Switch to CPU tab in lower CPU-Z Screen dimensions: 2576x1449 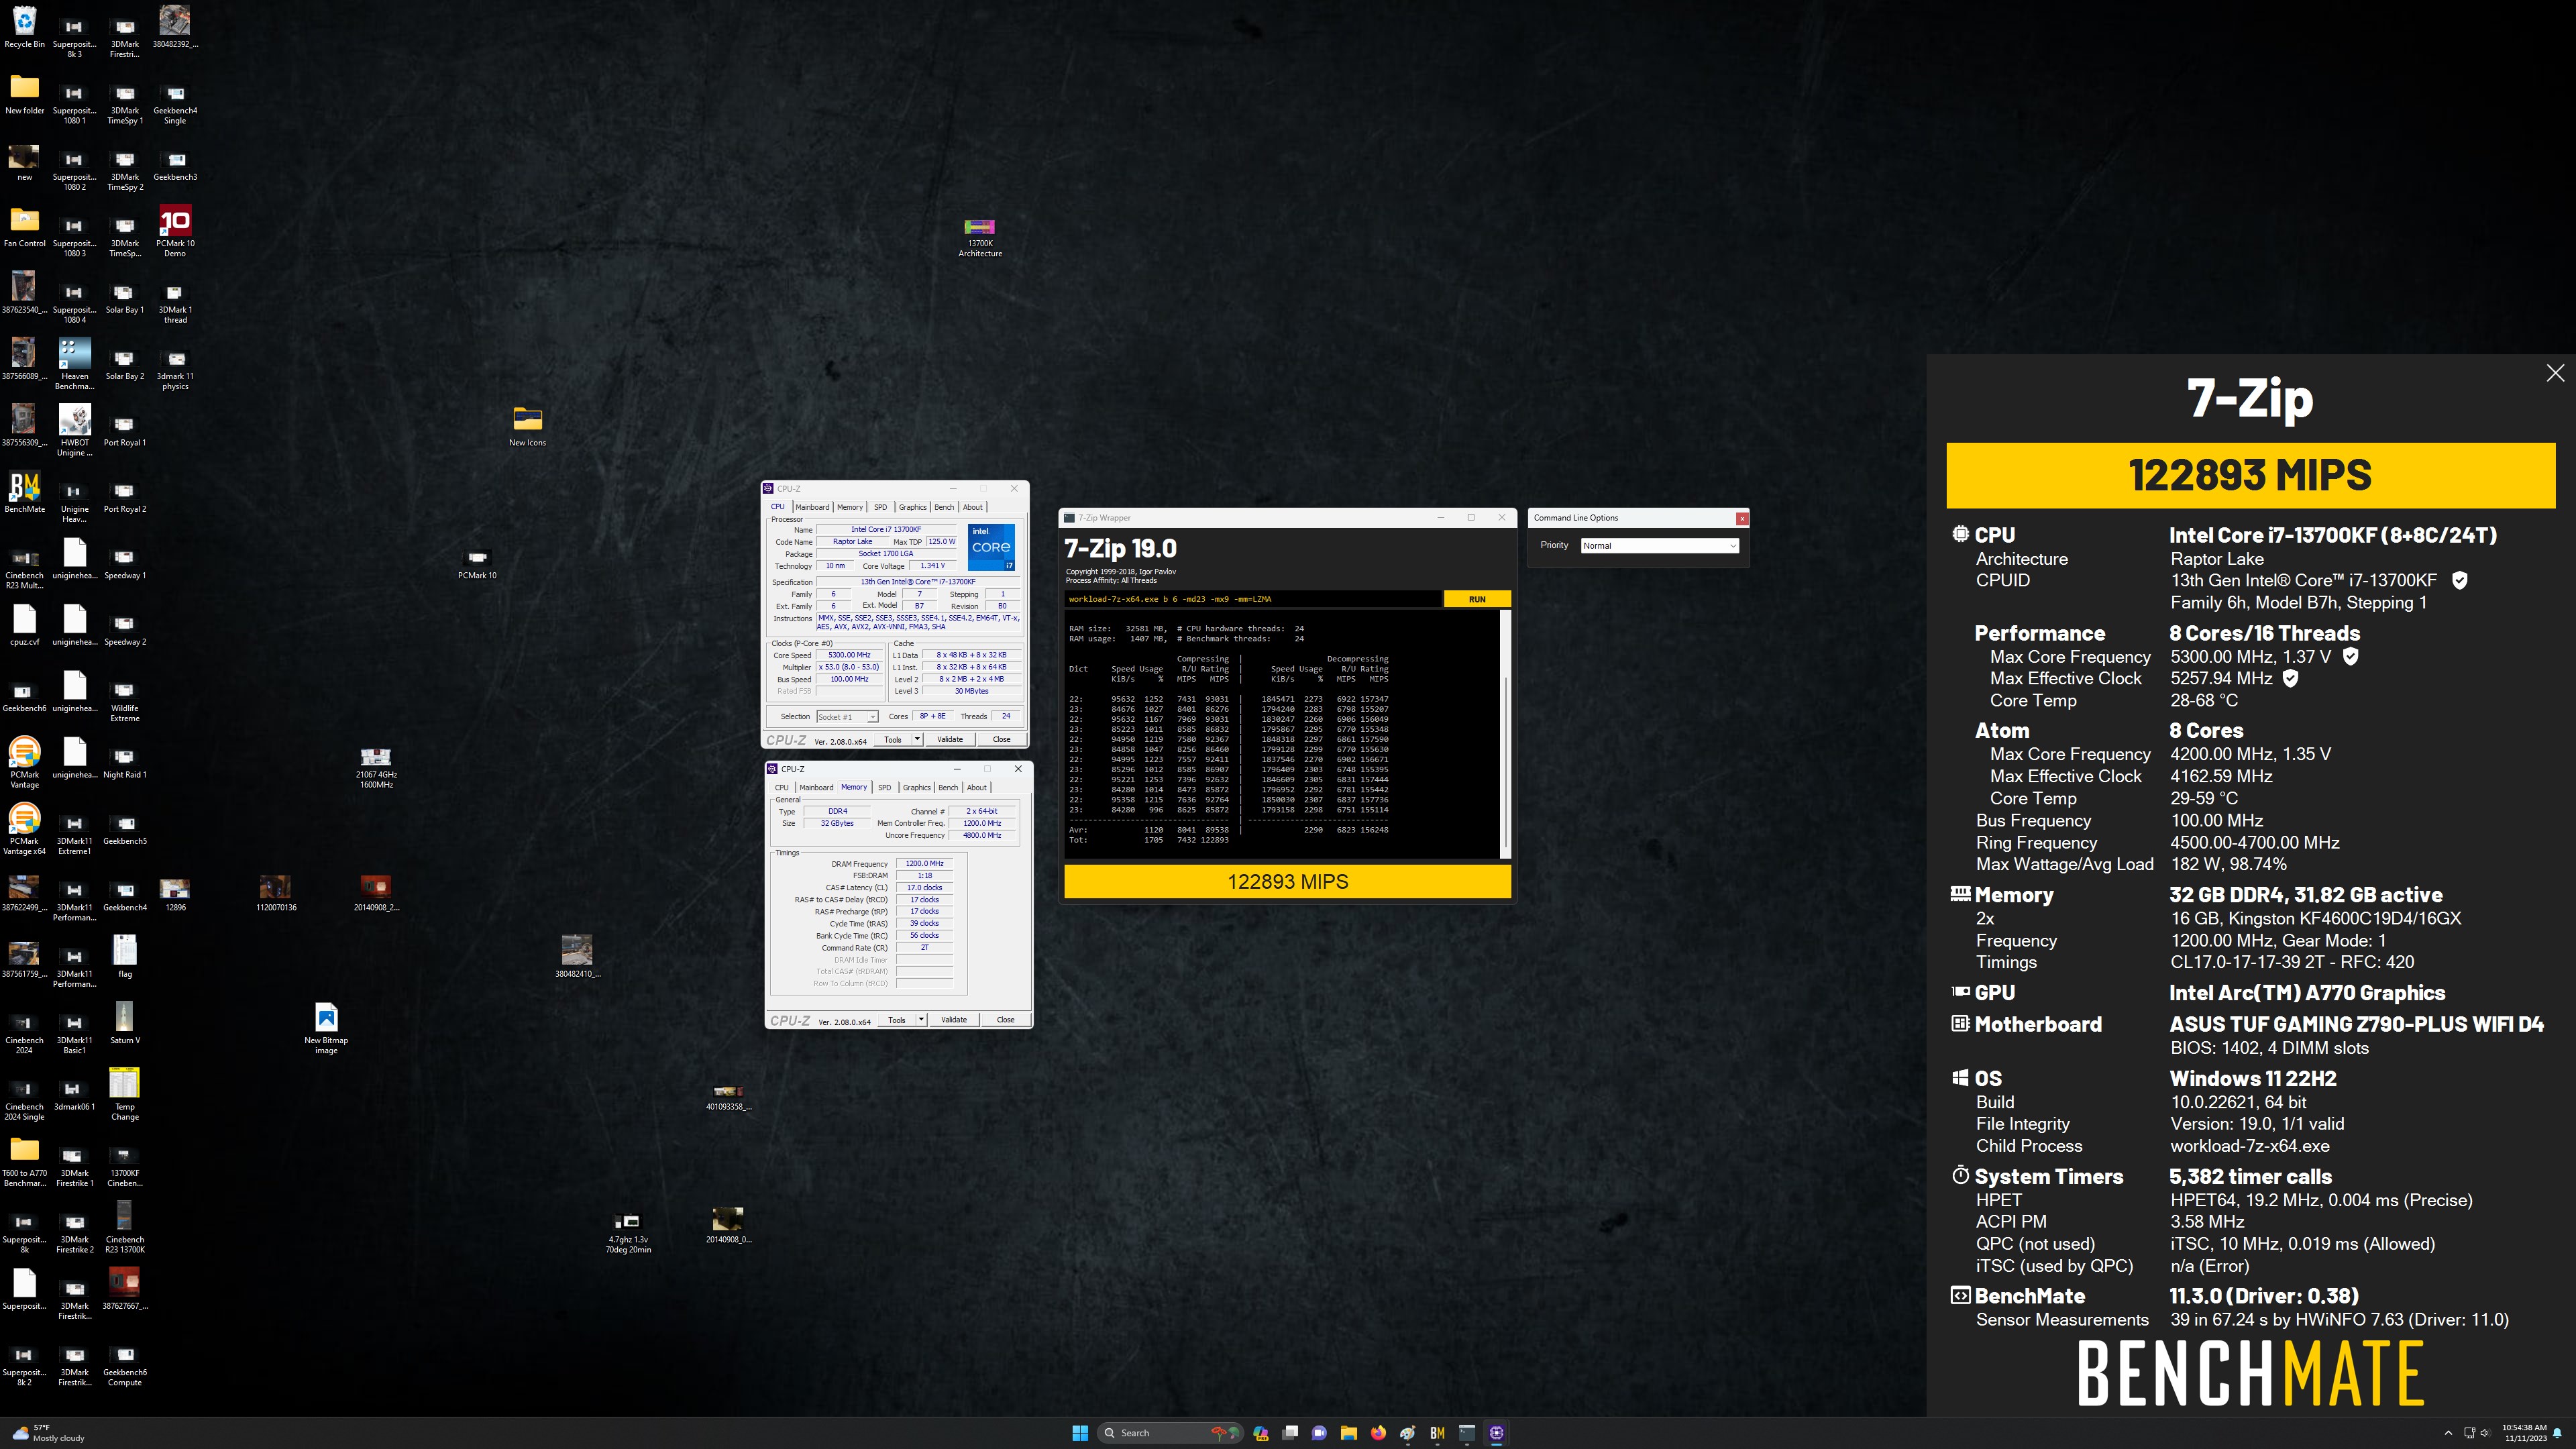[781, 787]
